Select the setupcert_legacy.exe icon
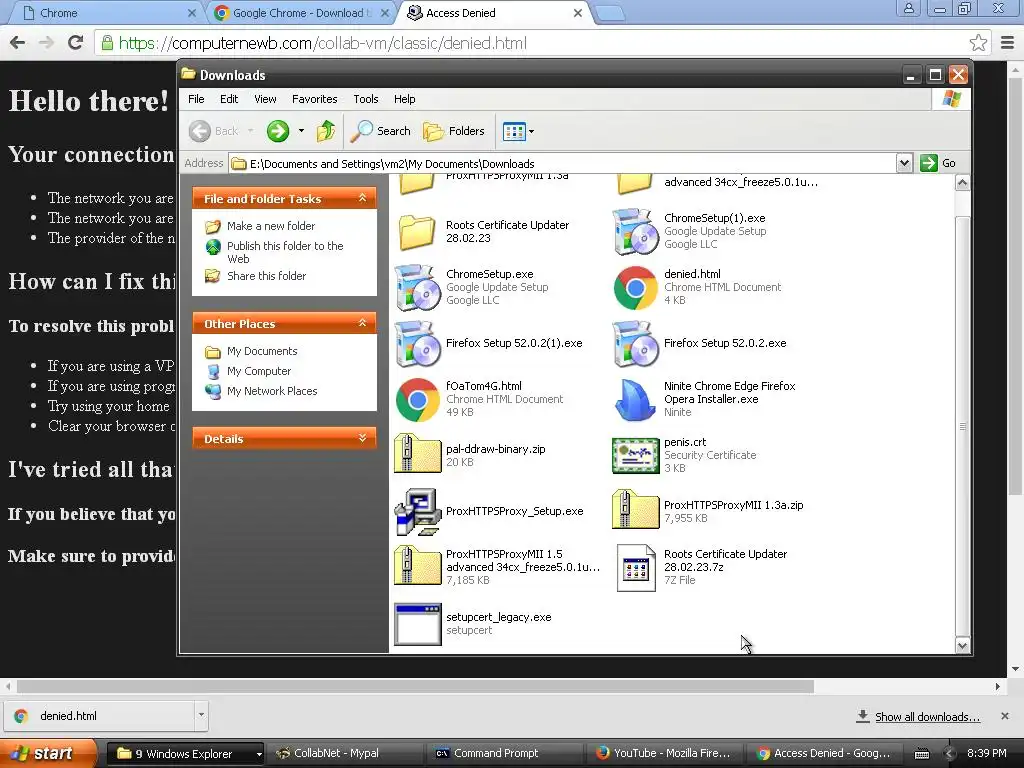 pos(417,624)
